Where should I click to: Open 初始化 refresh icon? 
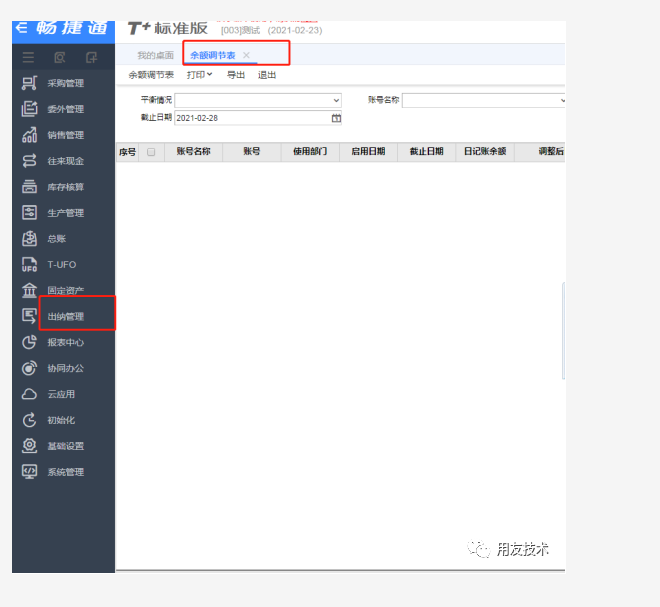[x=29, y=420]
